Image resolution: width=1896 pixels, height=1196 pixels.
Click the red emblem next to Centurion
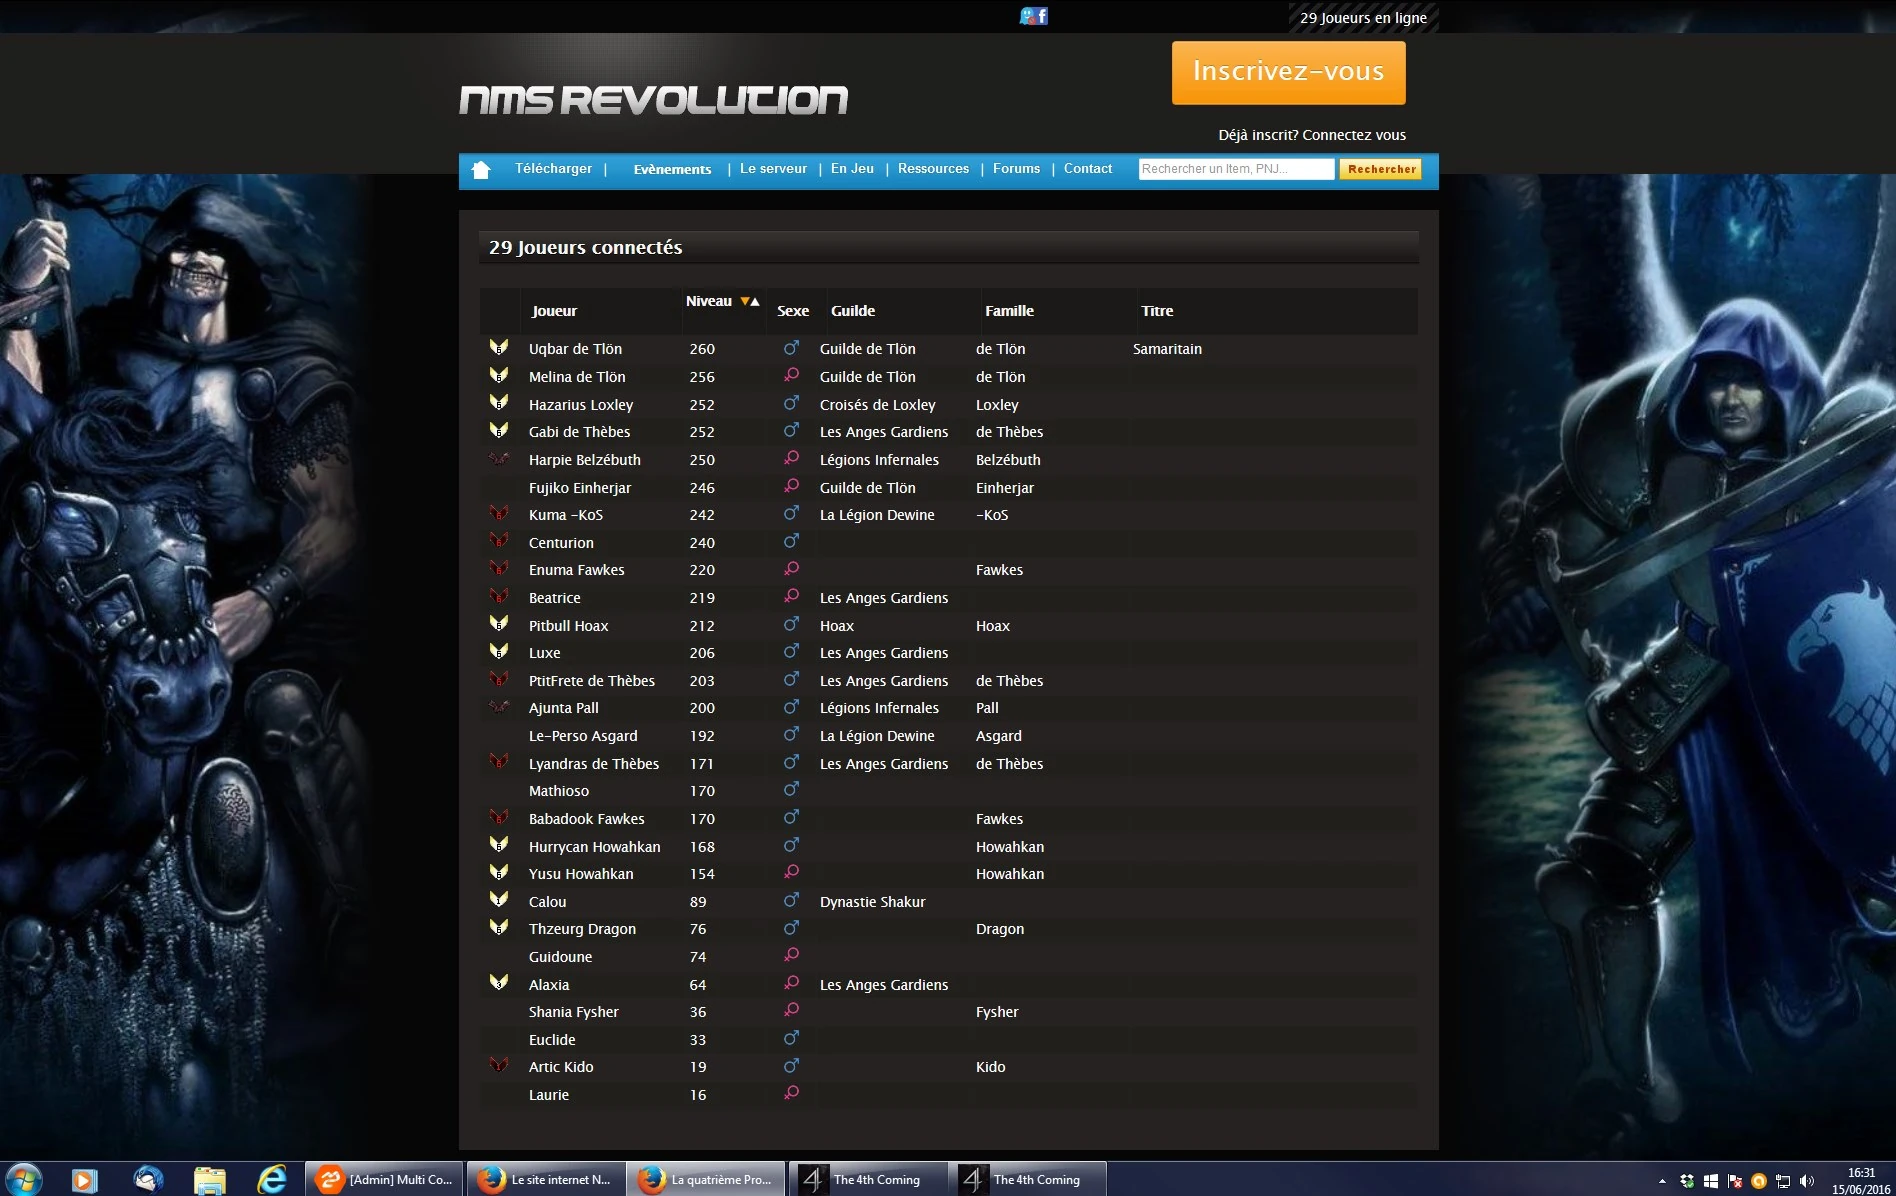499,541
